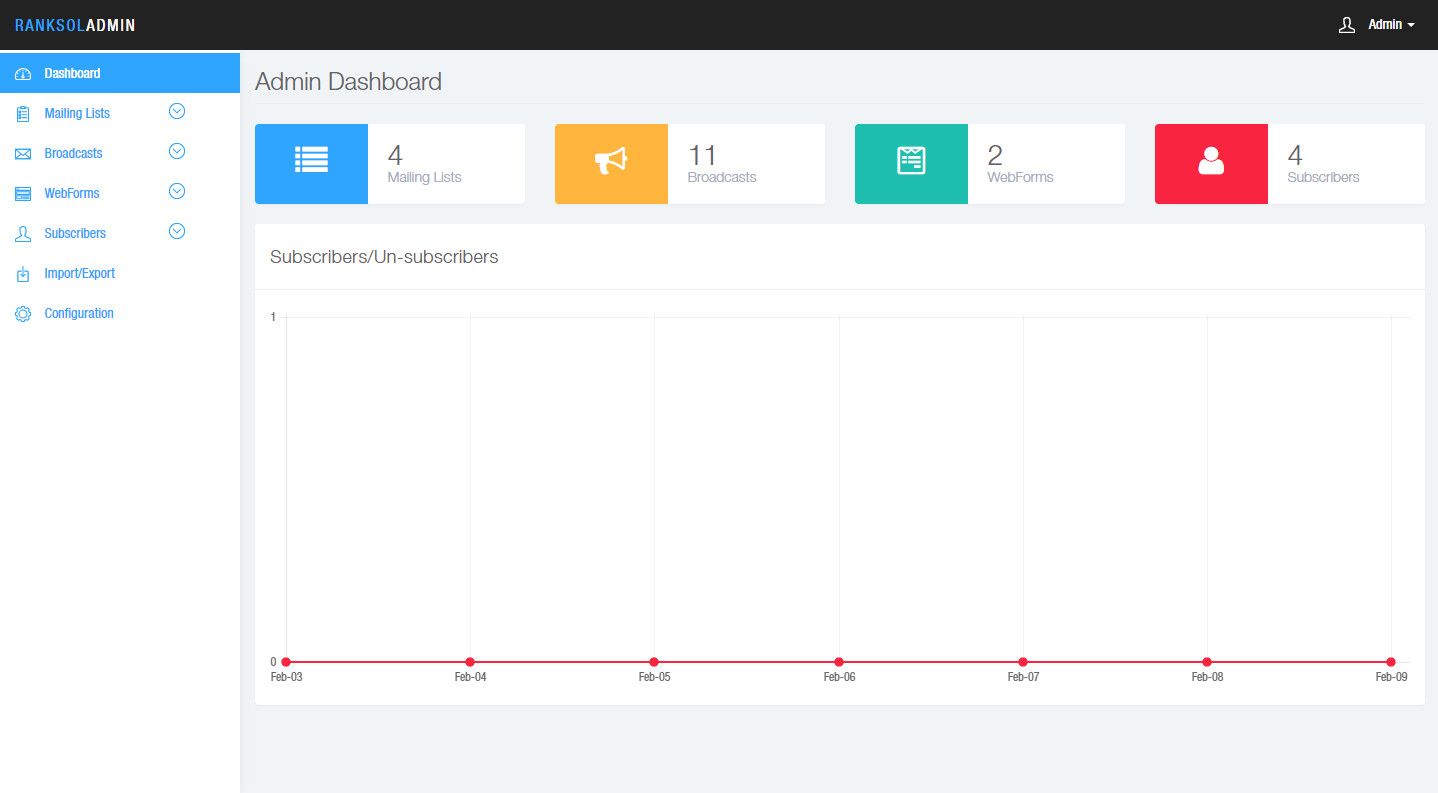
Task: Open Import/Export from the sidebar menu
Action: (x=79, y=274)
